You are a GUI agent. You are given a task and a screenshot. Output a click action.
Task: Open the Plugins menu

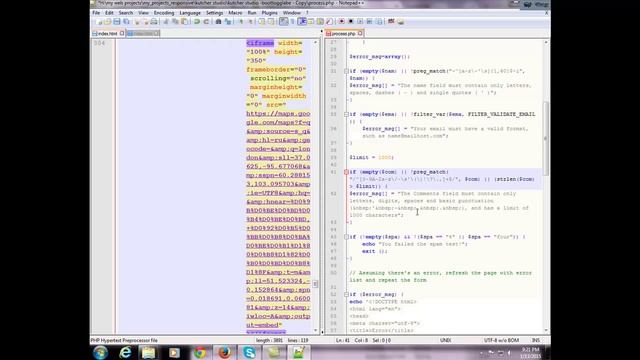(269, 13)
